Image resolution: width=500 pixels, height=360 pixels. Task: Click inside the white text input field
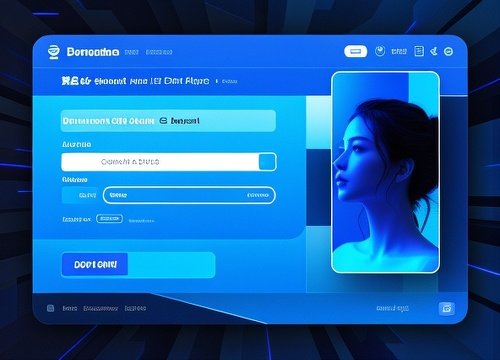160,162
